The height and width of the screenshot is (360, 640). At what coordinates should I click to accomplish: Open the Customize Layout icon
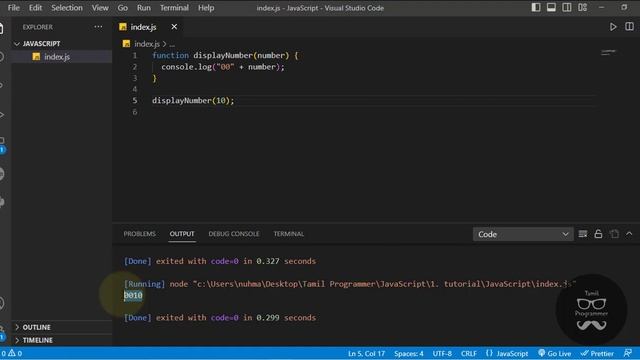click(582, 7)
